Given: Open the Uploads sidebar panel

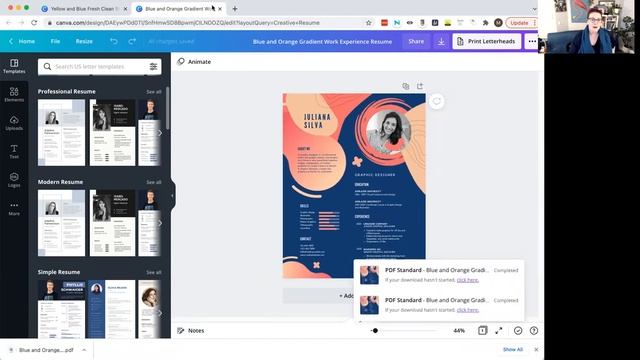Looking at the screenshot, I should pyautogui.click(x=14, y=123).
